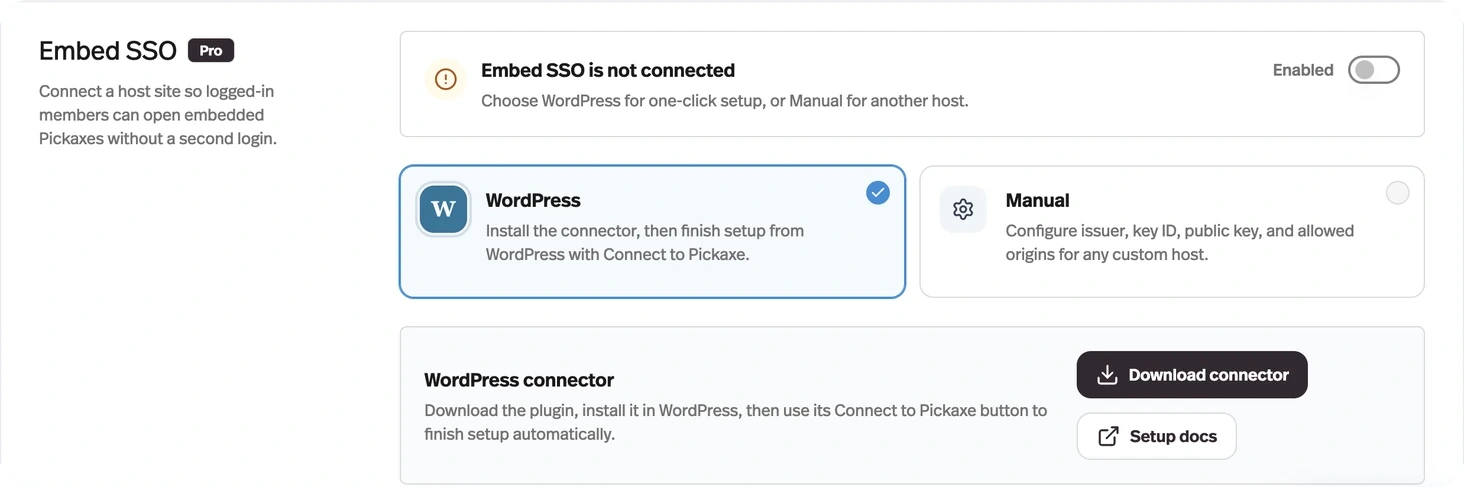The height and width of the screenshot is (487, 1464).
Task: Click the WordPress logo icon
Action: pyautogui.click(x=443, y=209)
